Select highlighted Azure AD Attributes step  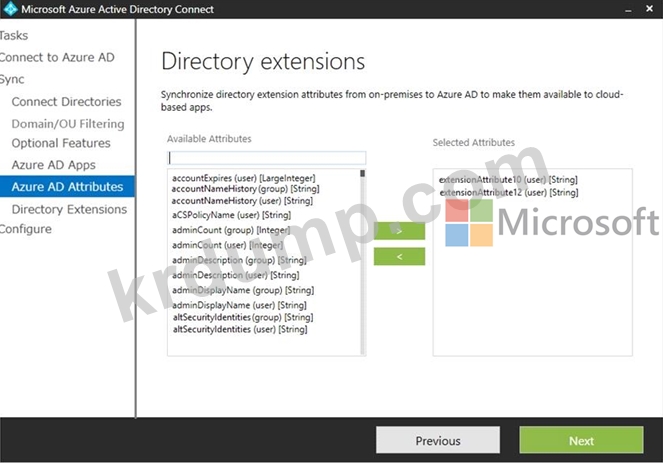click(67, 186)
